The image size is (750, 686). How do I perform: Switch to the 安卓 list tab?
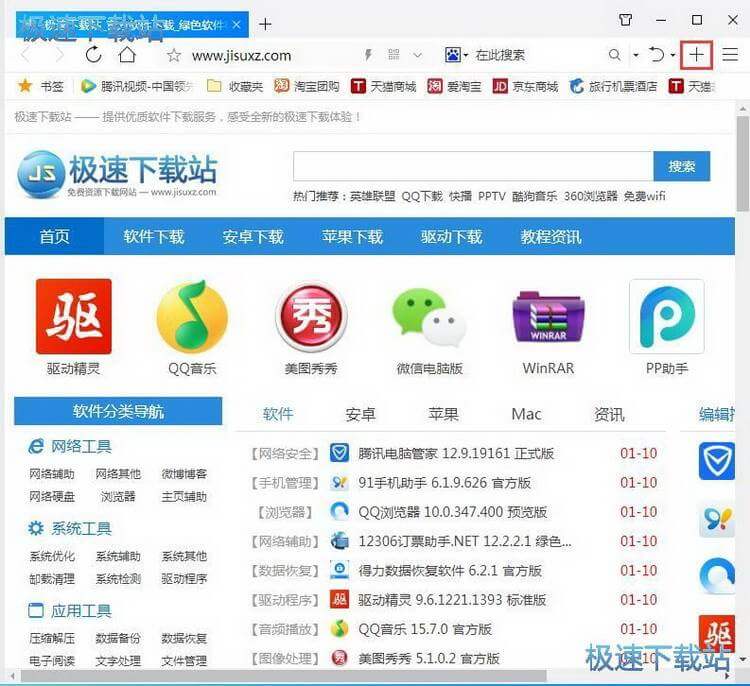[x=360, y=414]
